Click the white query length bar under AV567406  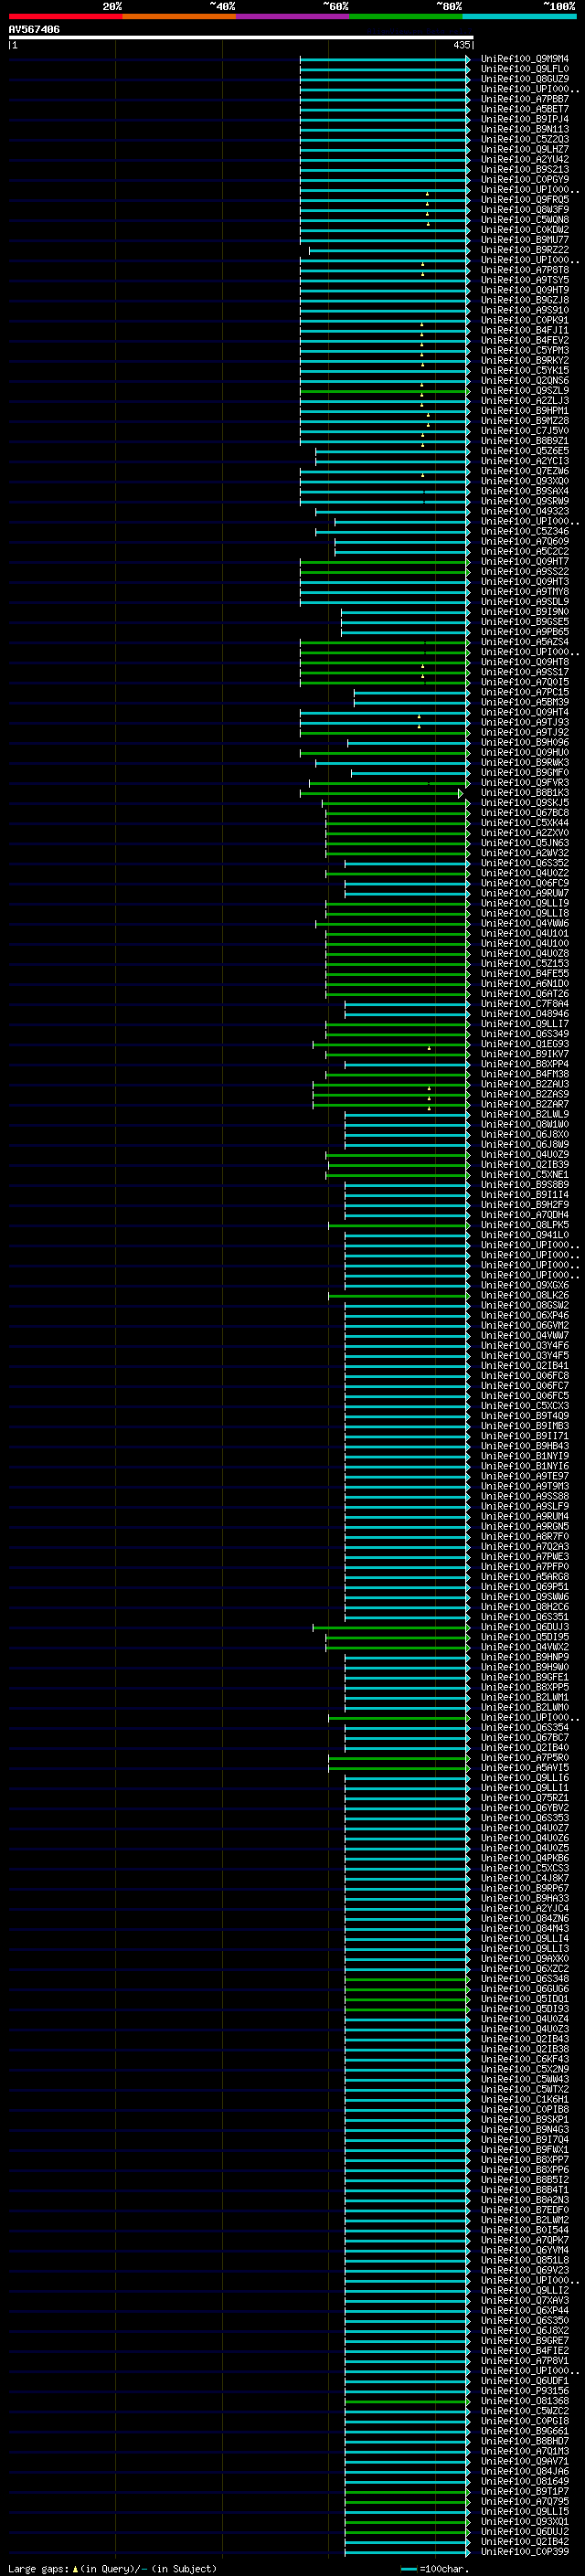241,38
